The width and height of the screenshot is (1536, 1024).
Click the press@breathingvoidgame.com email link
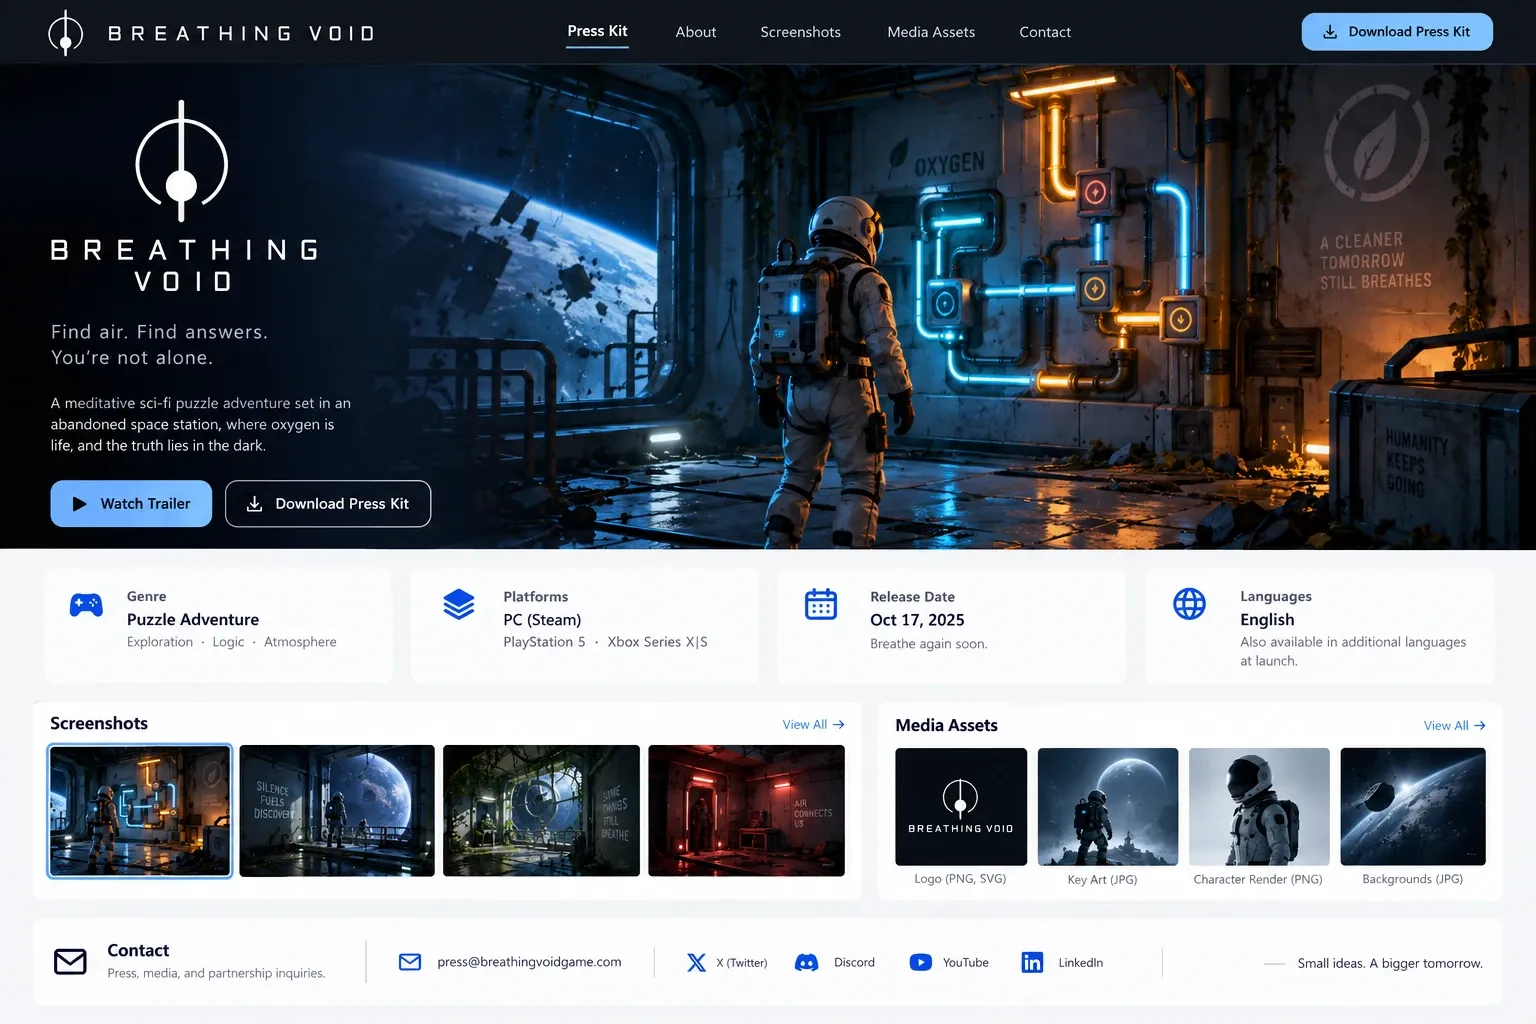coord(529,962)
